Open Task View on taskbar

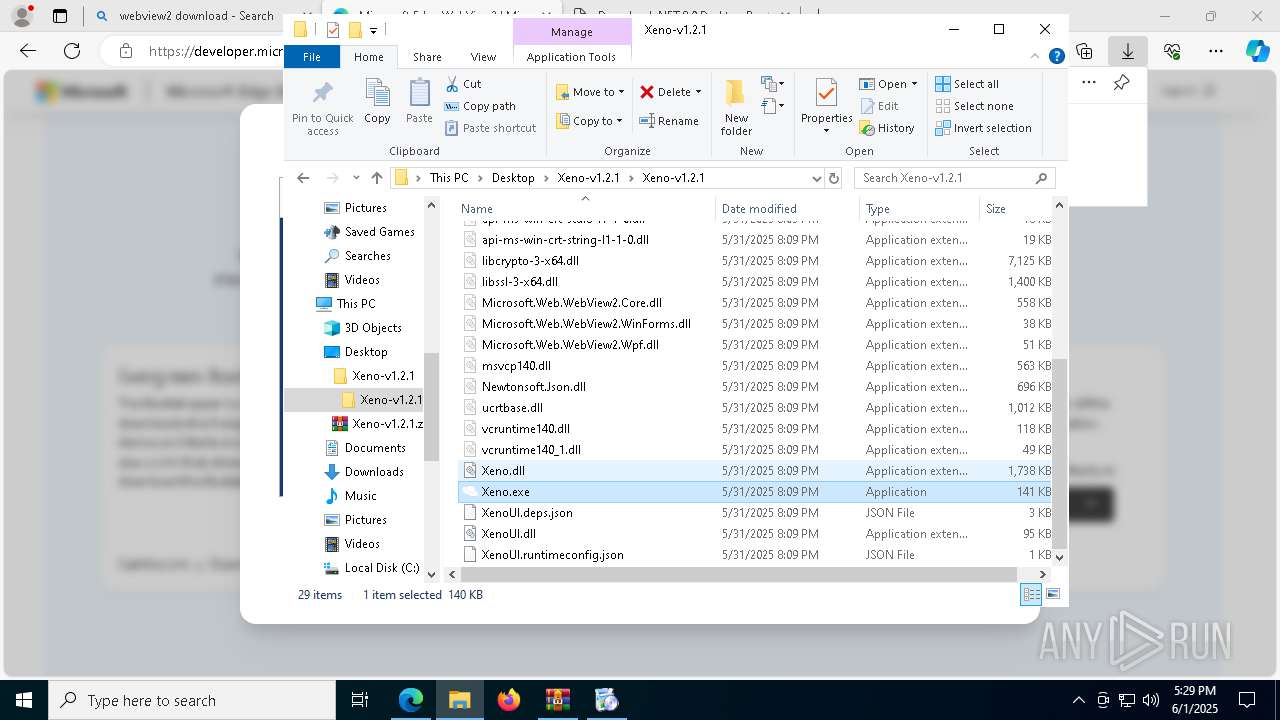[x=361, y=700]
